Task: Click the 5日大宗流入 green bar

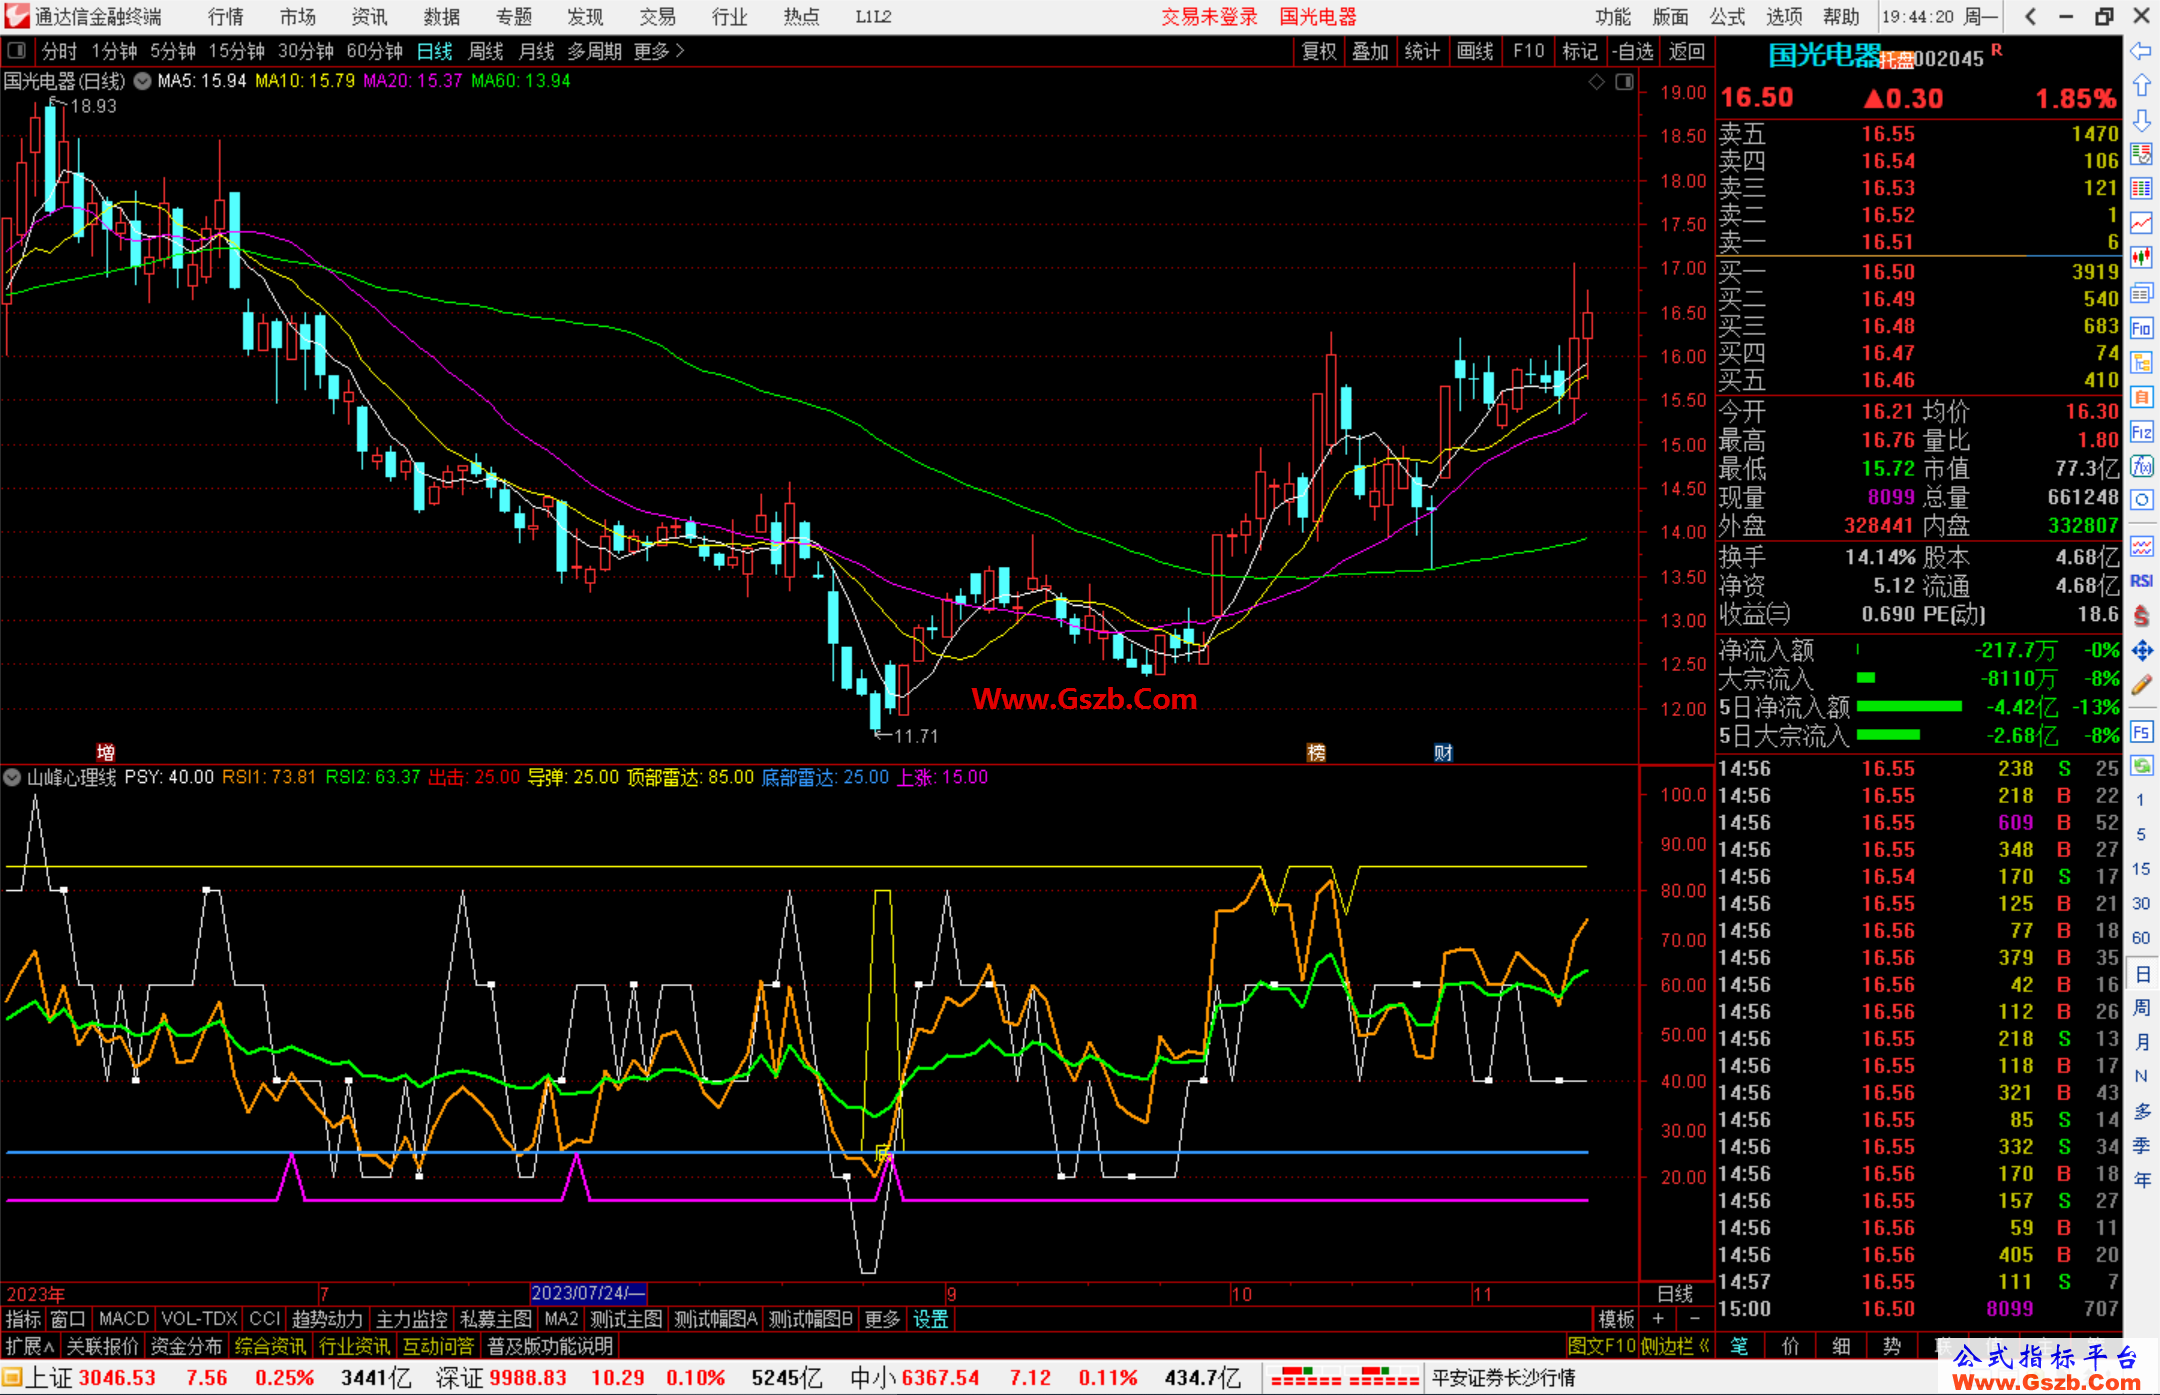Action: (1888, 735)
